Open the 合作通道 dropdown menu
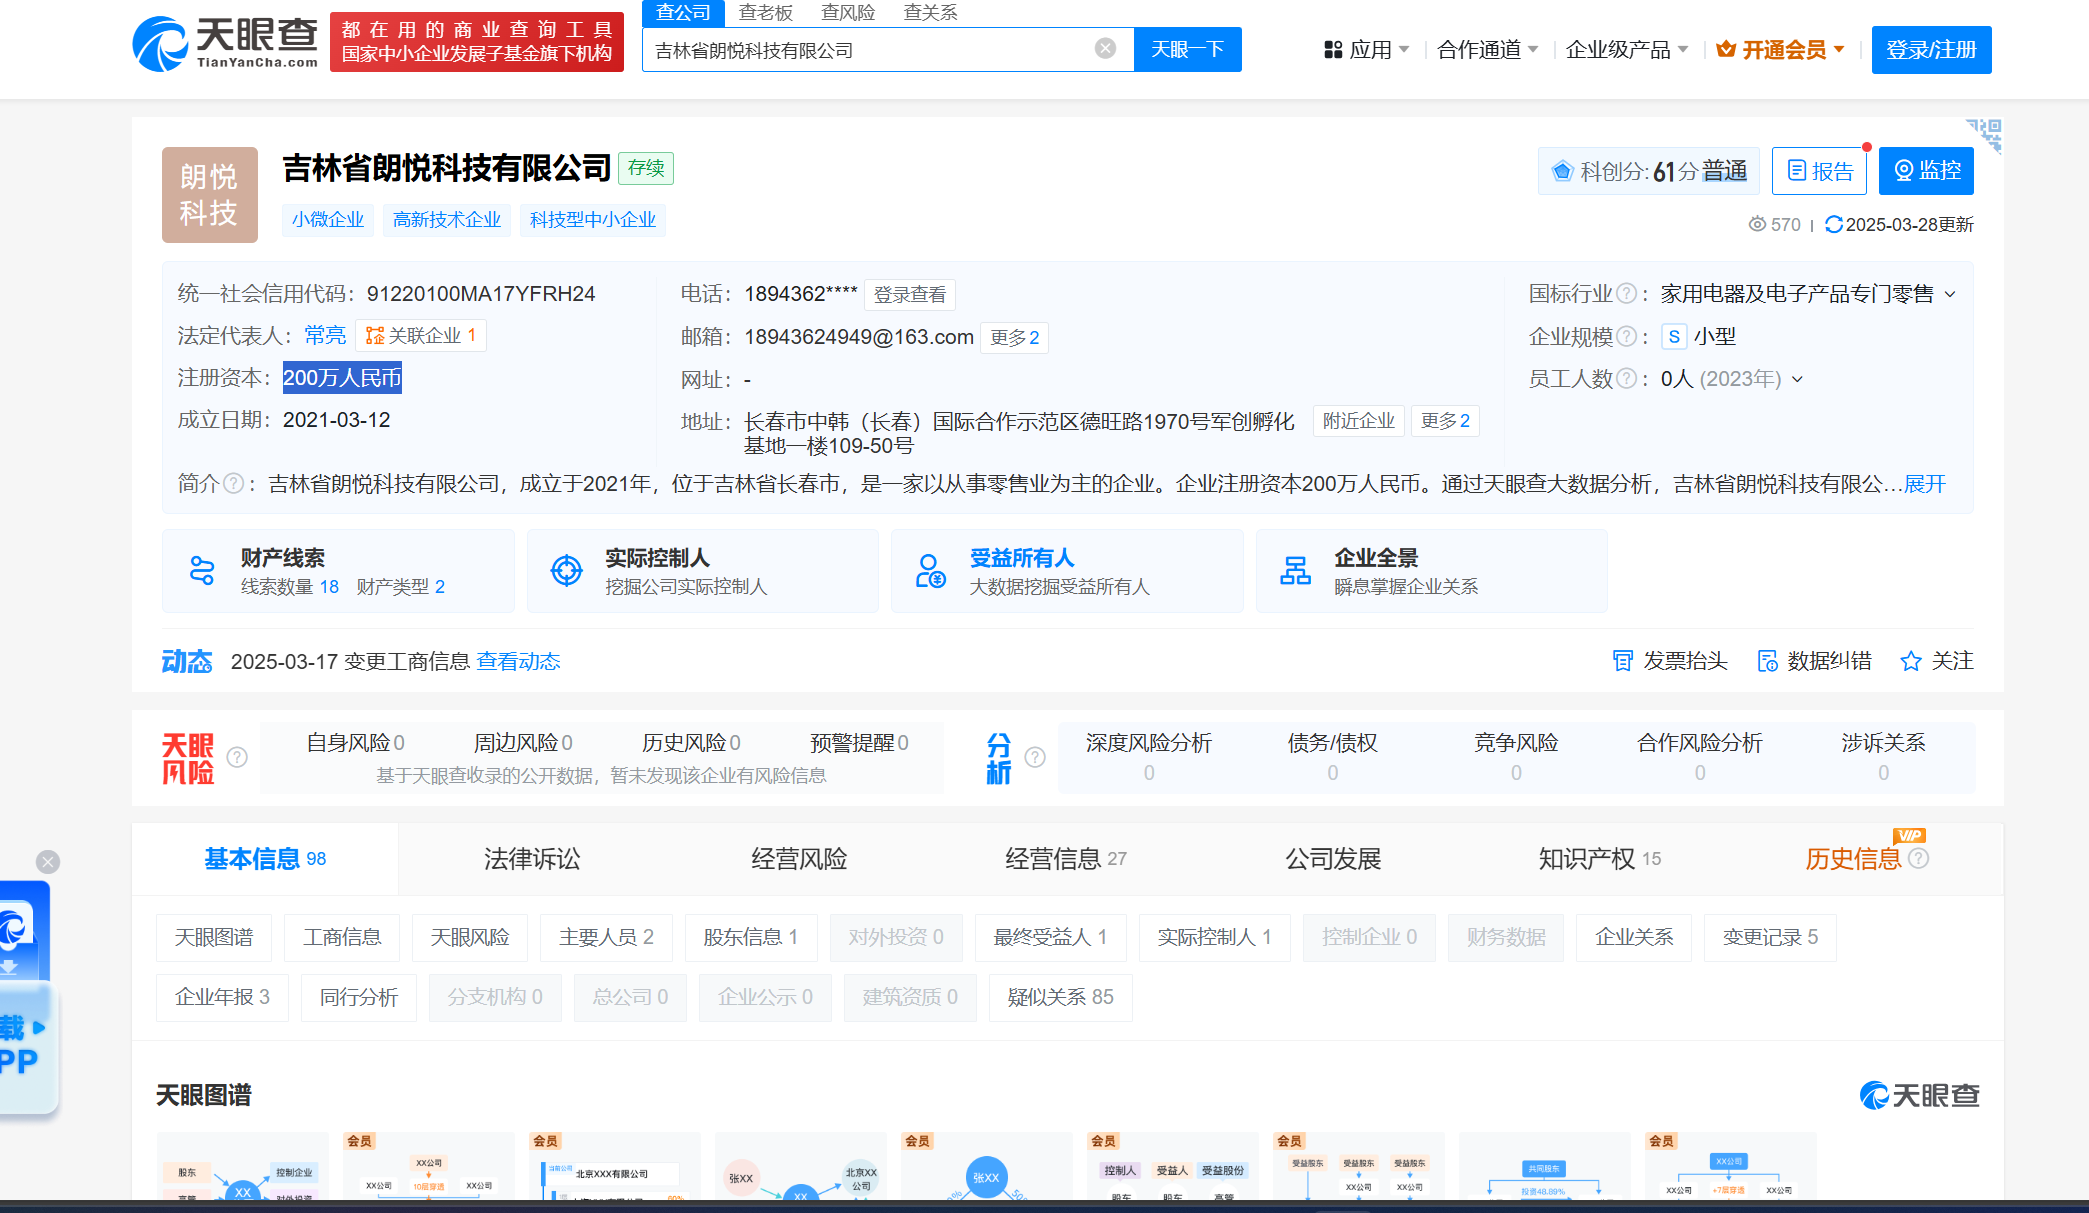The height and width of the screenshot is (1213, 2089). point(1487,49)
